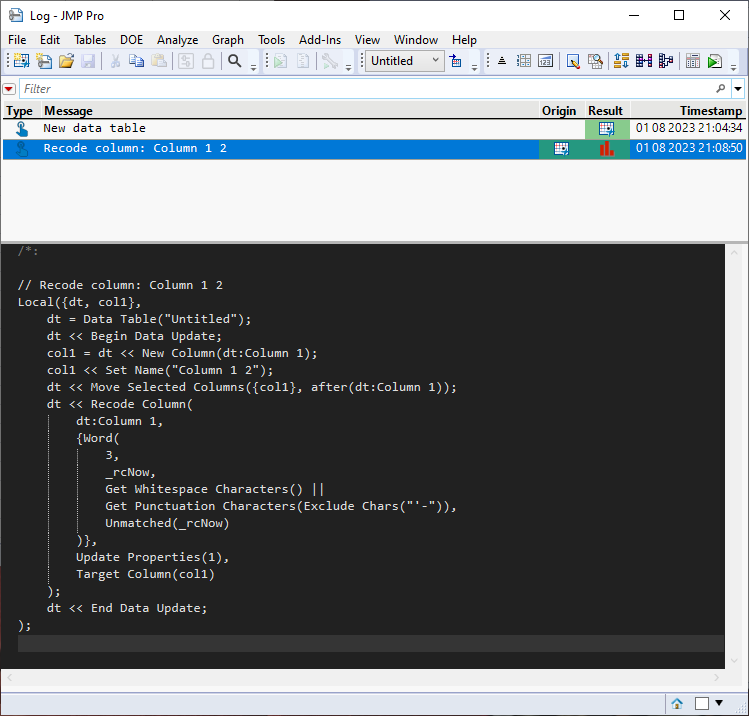
Task: Open the Untitled data table dropdown
Action: pyautogui.click(x=405, y=61)
